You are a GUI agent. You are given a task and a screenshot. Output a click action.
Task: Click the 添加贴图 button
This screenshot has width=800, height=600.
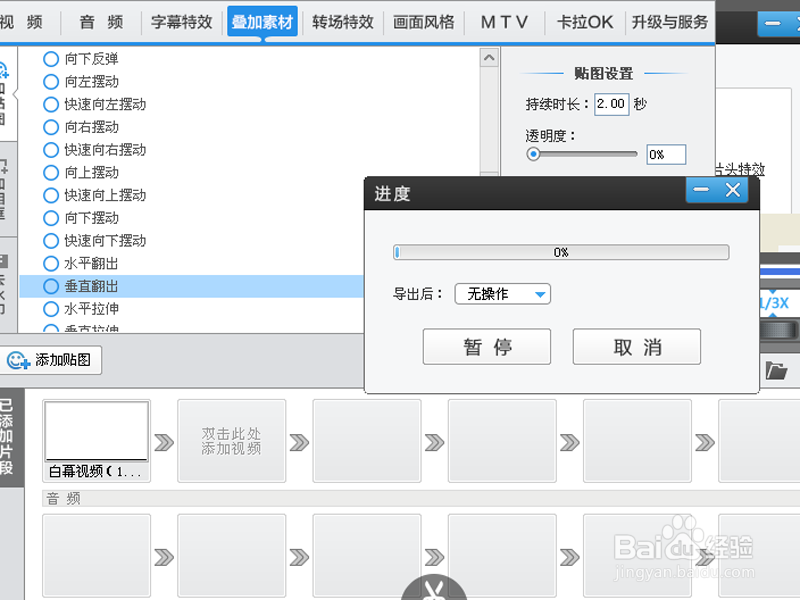49,360
